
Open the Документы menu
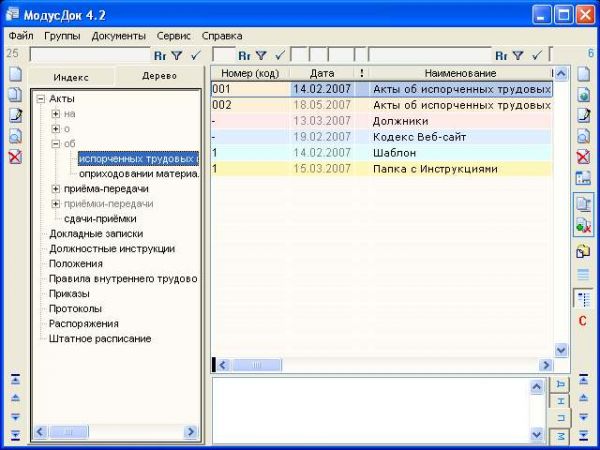(x=118, y=35)
